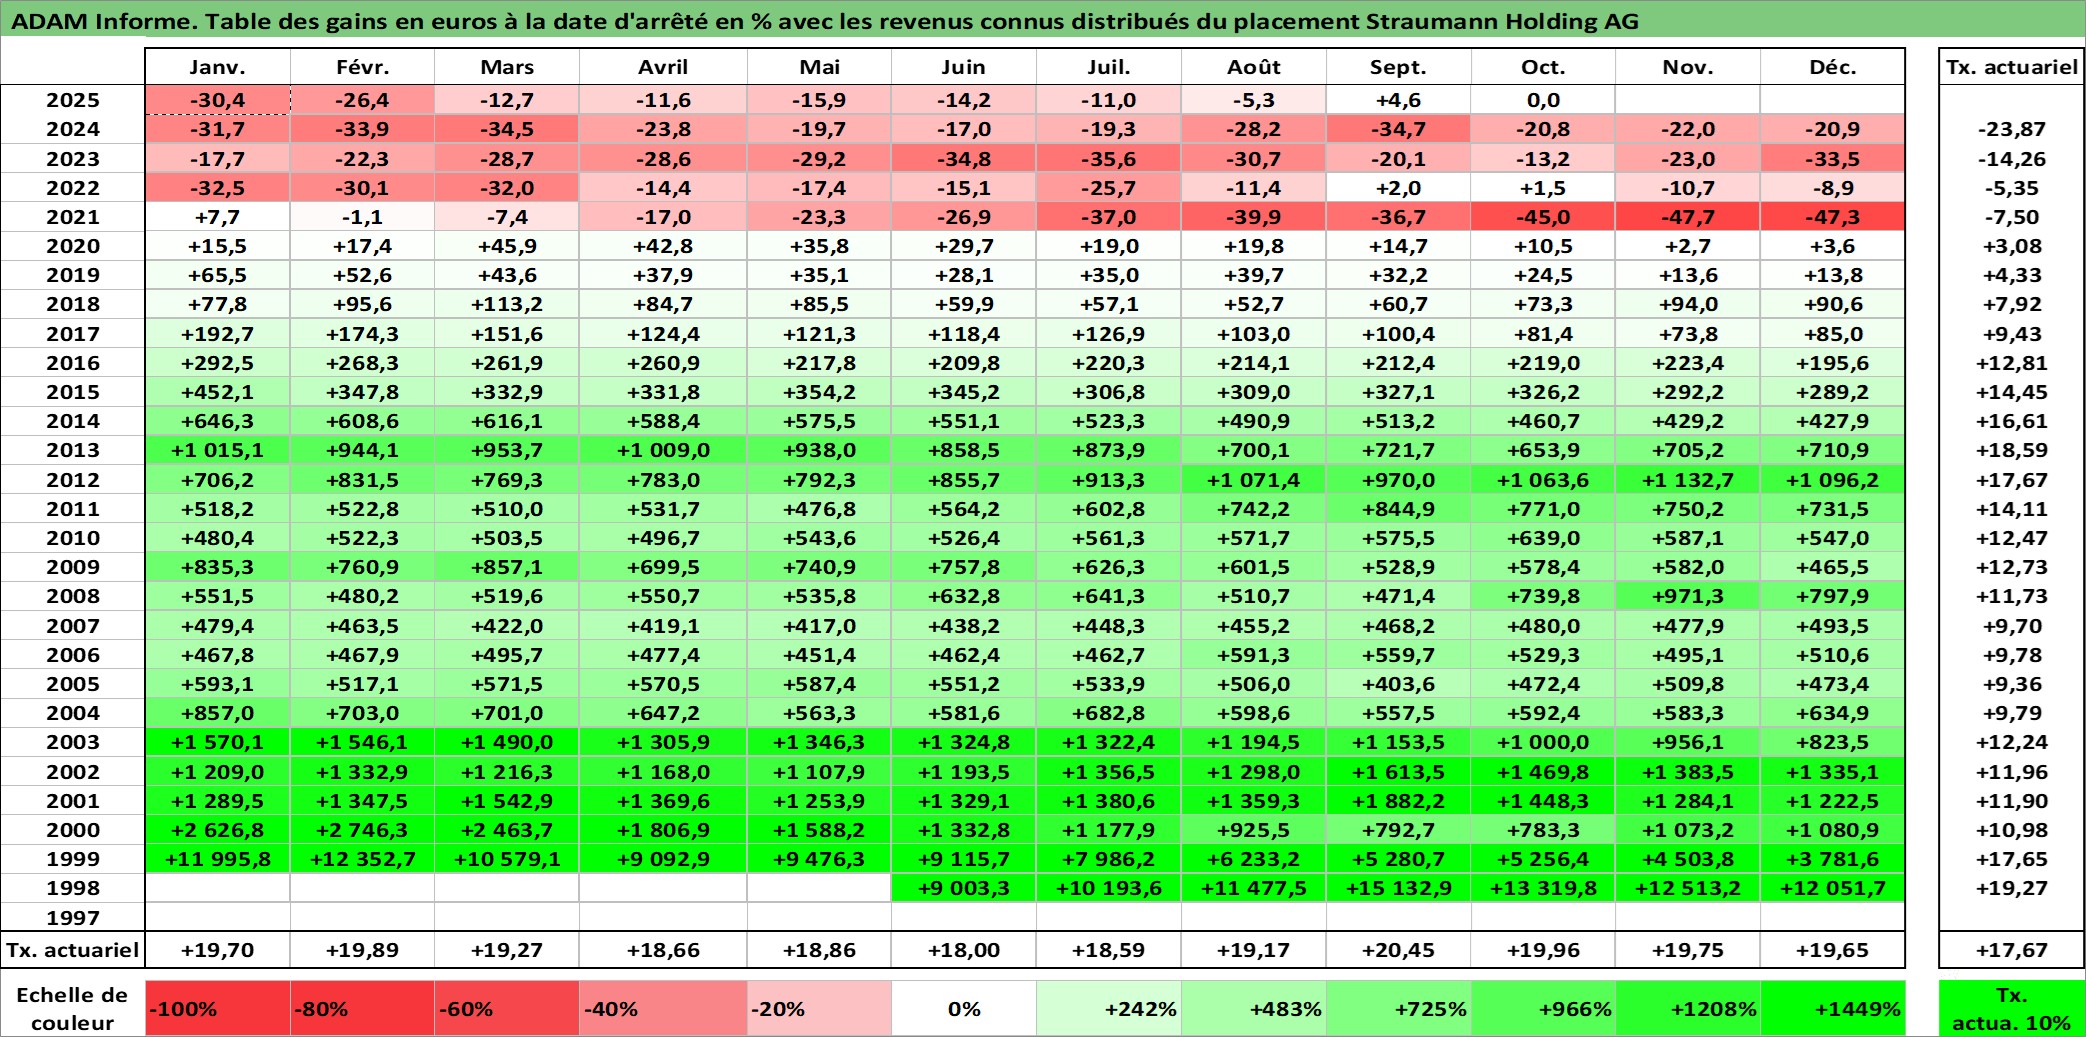Select the bottom-row rate +20,45
The image size is (2086, 1037).
1398,950
